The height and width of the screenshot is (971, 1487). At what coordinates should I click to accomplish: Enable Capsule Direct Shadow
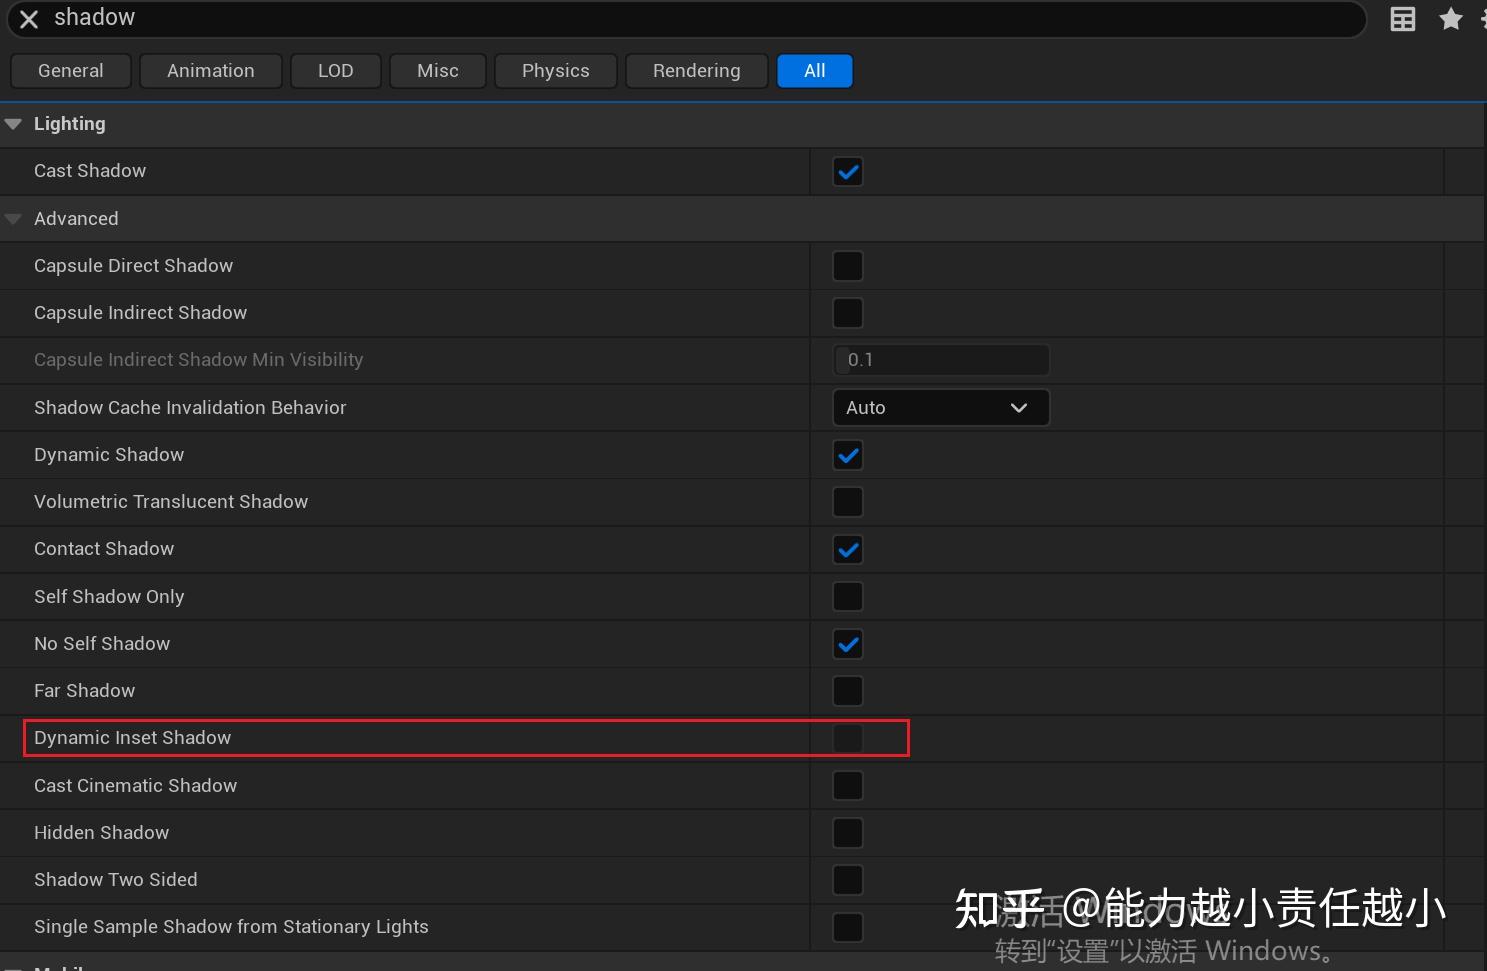847,265
